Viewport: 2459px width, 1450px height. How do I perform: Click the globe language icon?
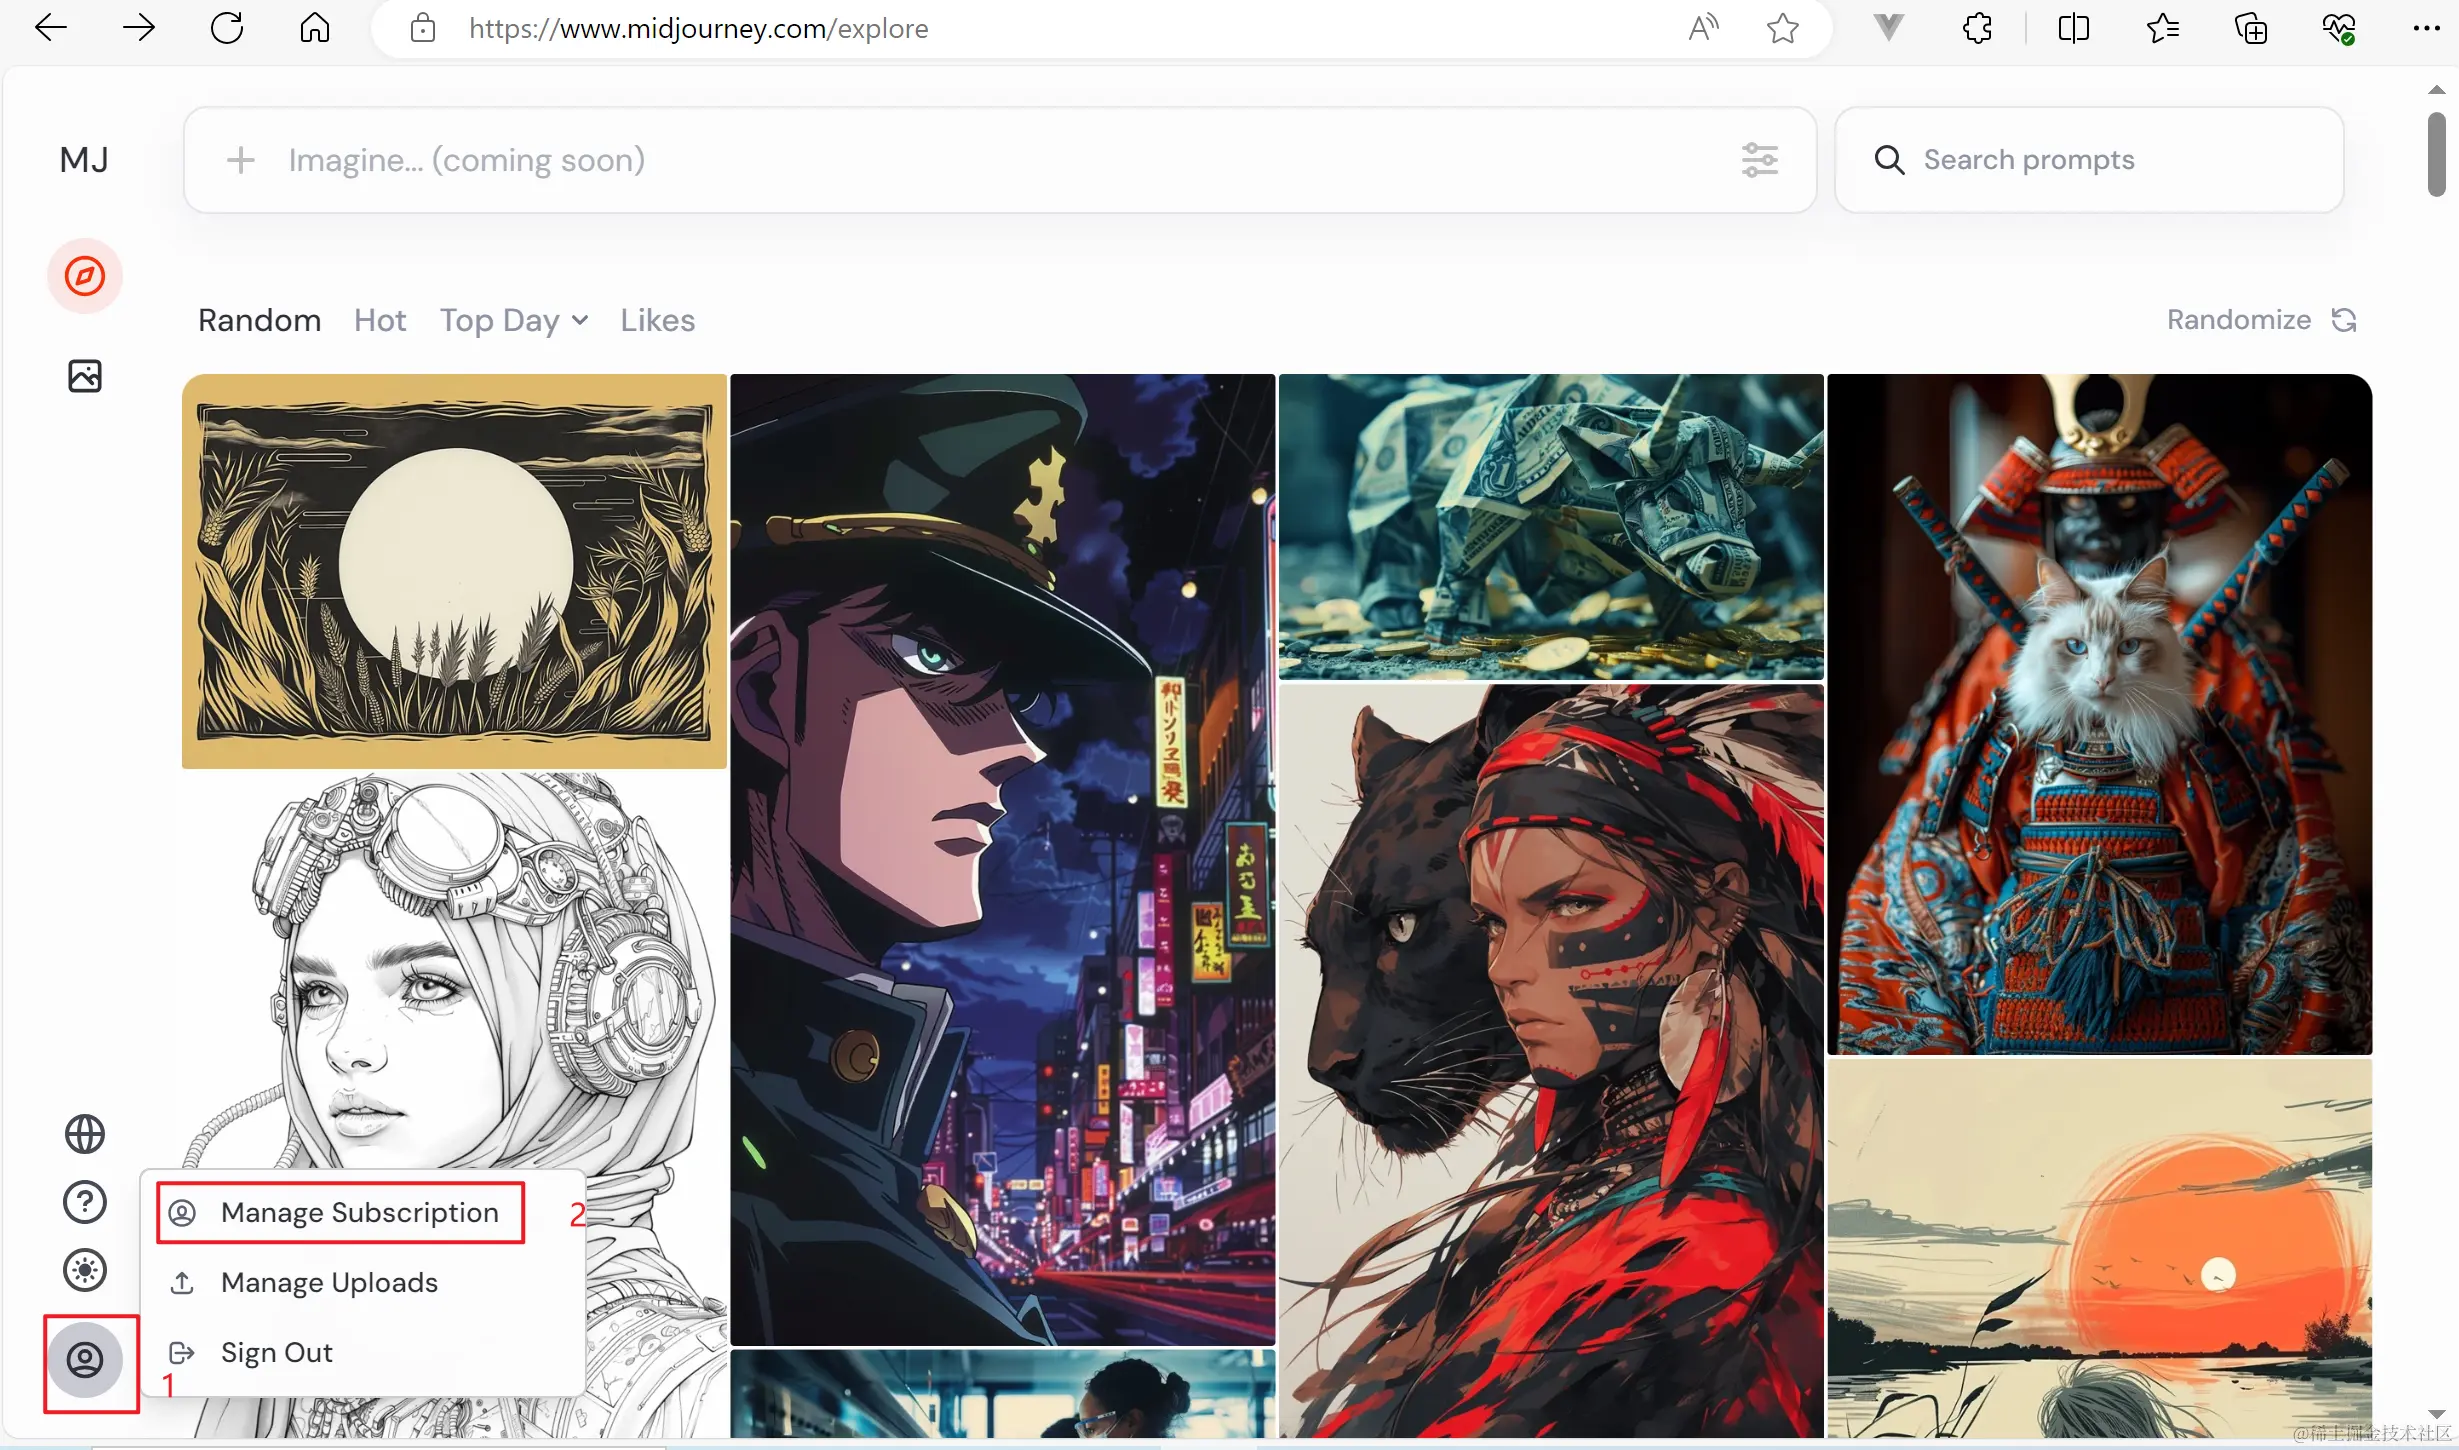85,1134
